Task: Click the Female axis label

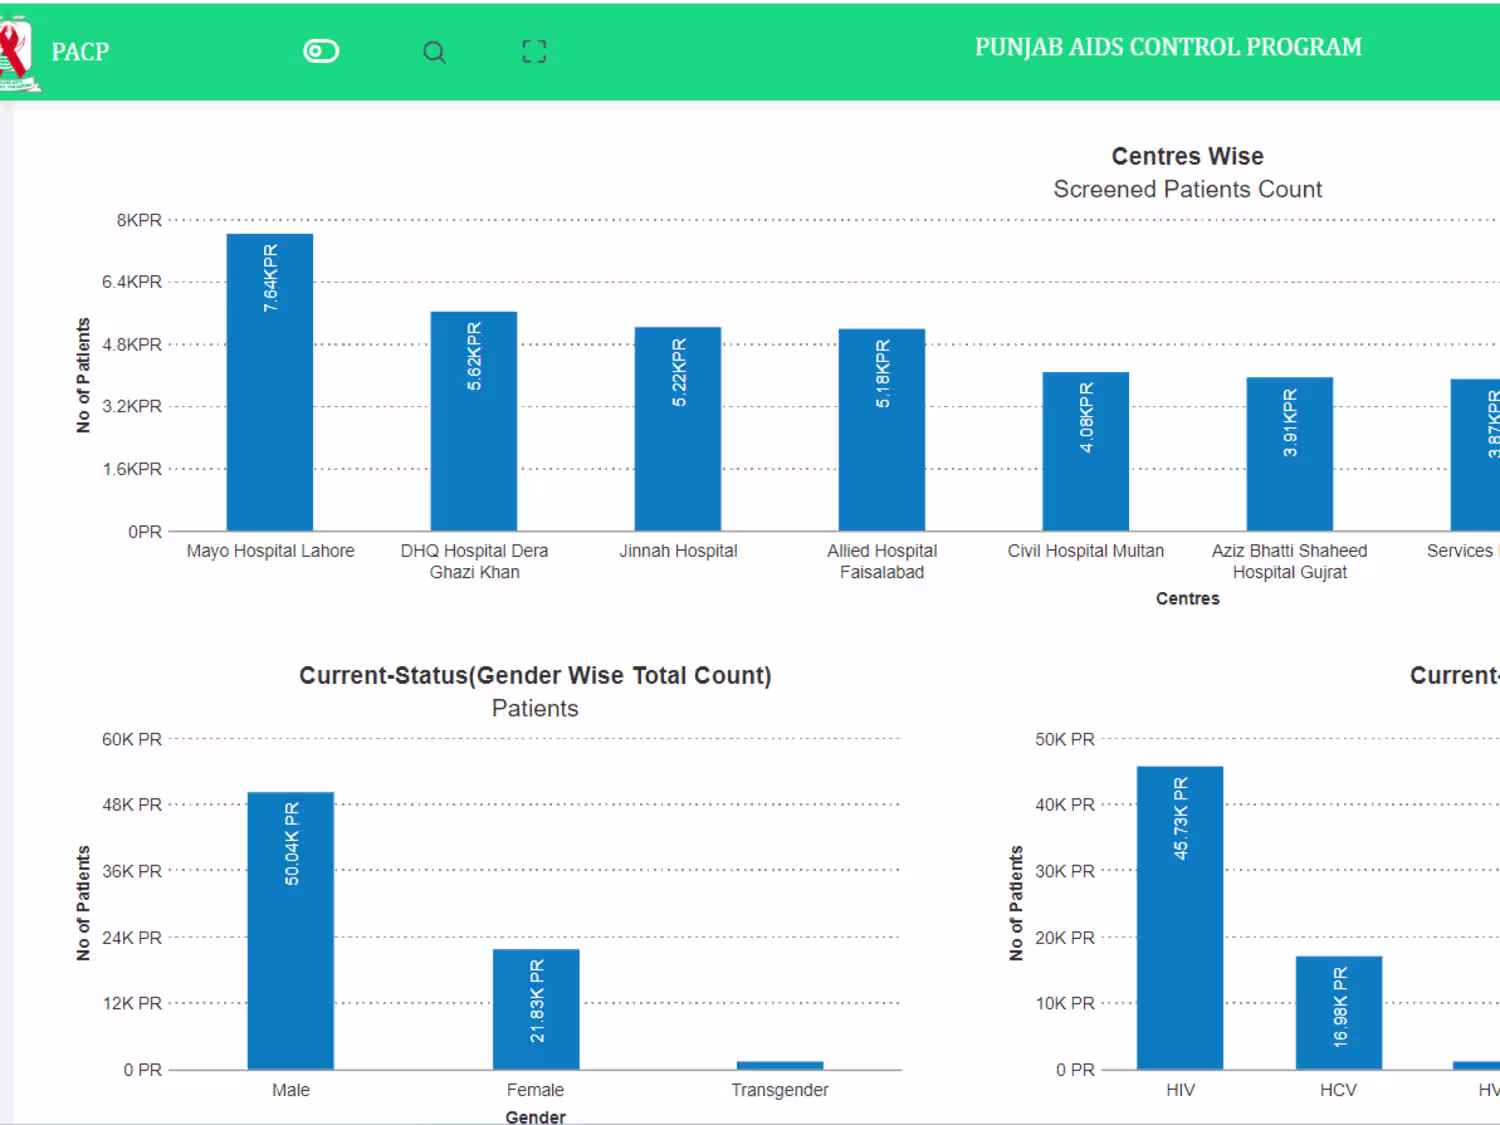Action: click(x=536, y=1090)
